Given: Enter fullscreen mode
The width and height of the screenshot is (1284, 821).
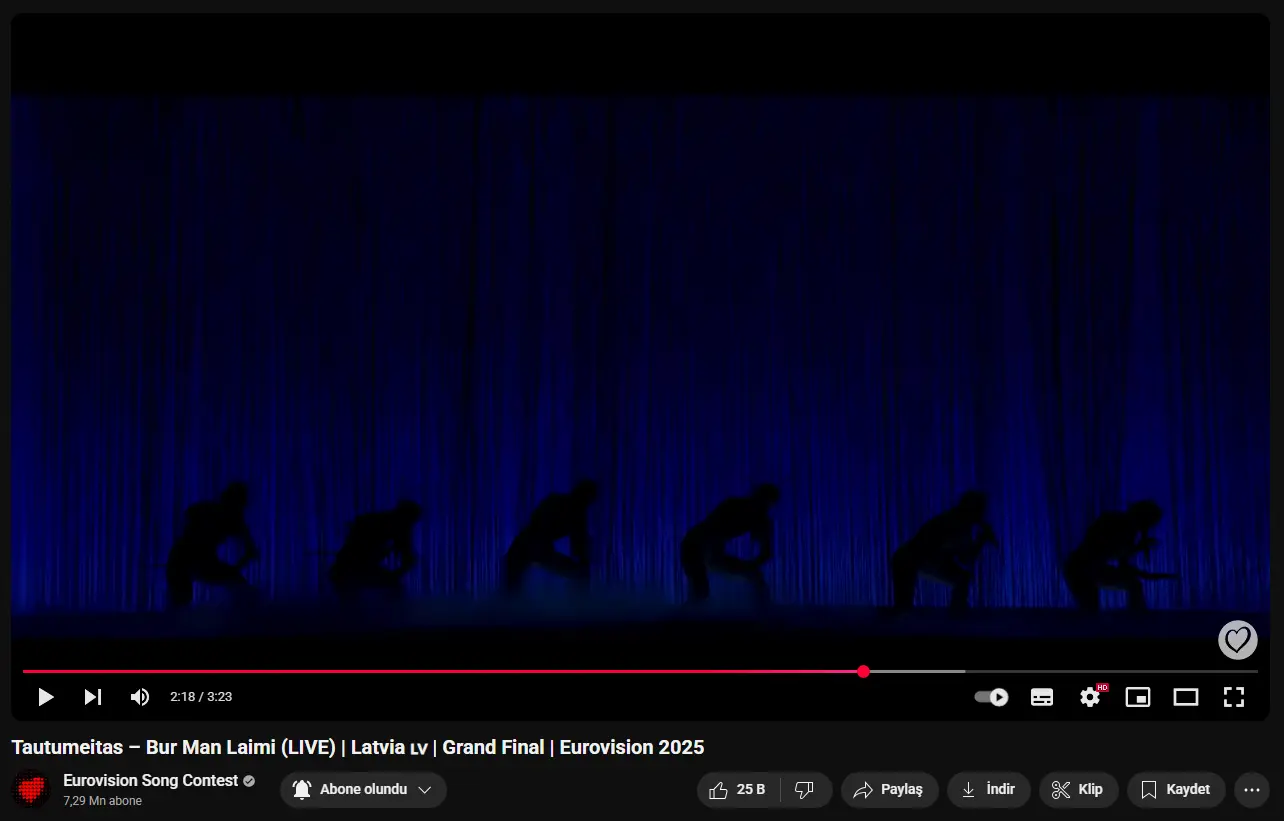Looking at the screenshot, I should coord(1234,697).
